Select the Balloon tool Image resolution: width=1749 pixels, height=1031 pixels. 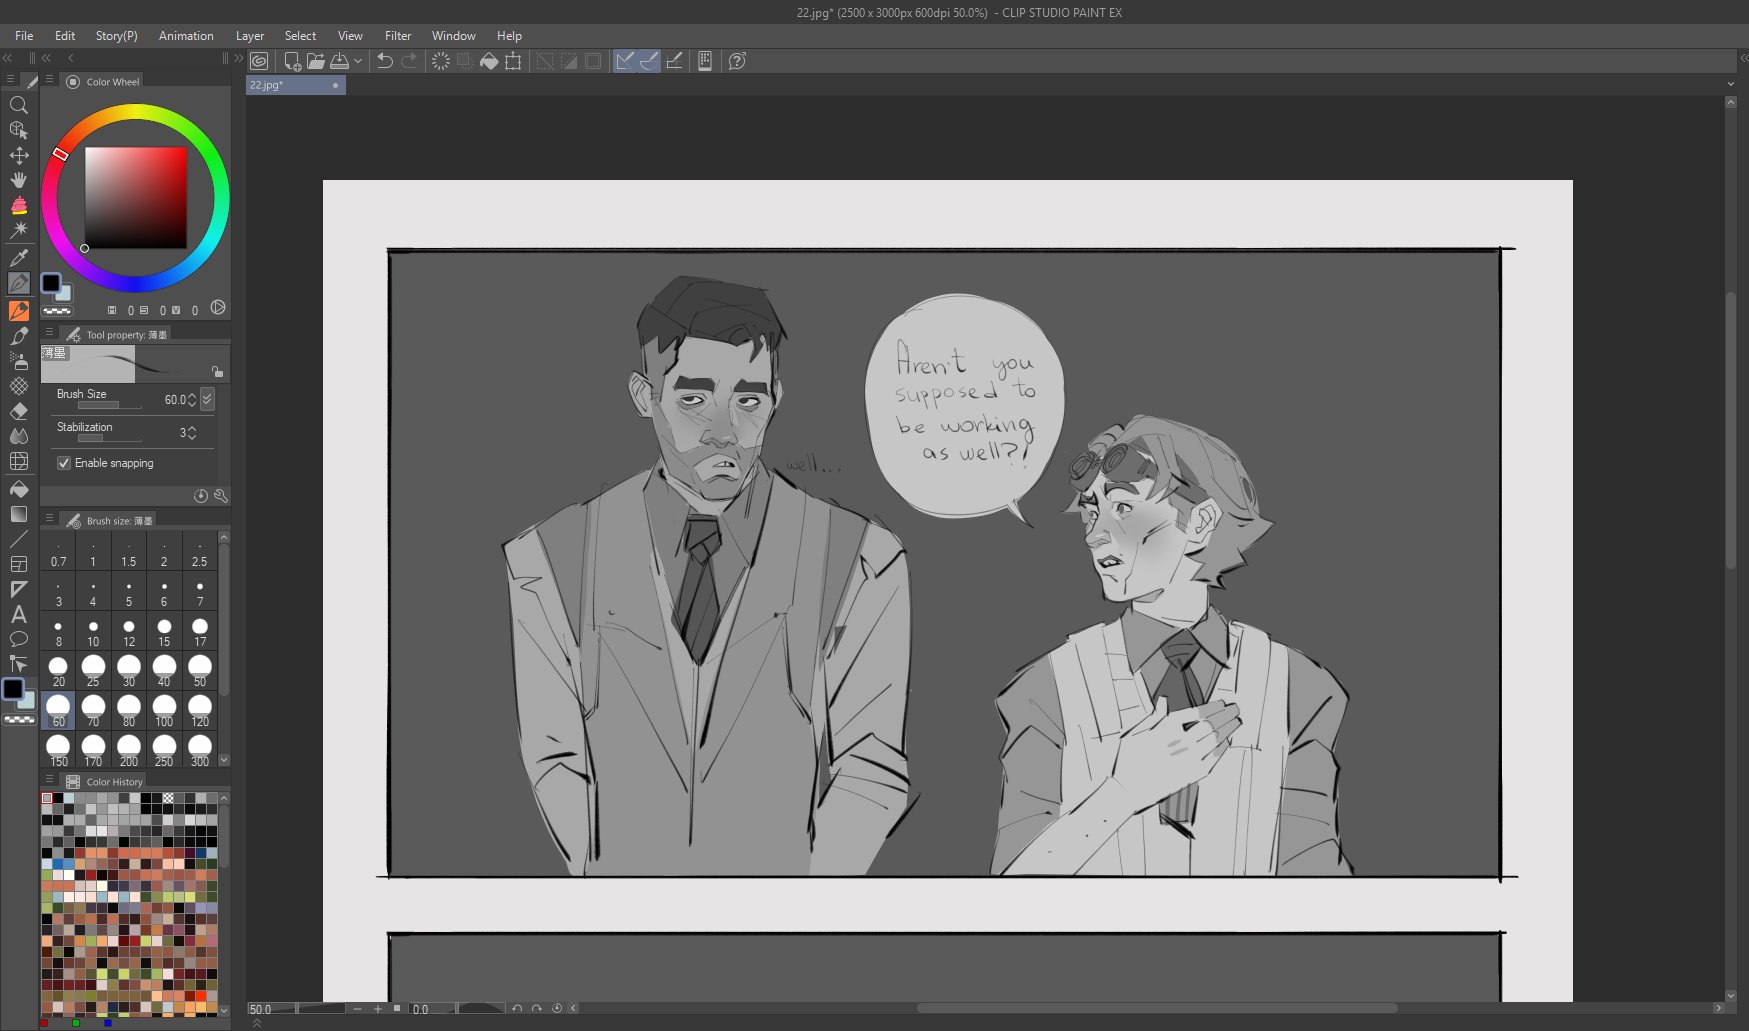[x=18, y=639]
